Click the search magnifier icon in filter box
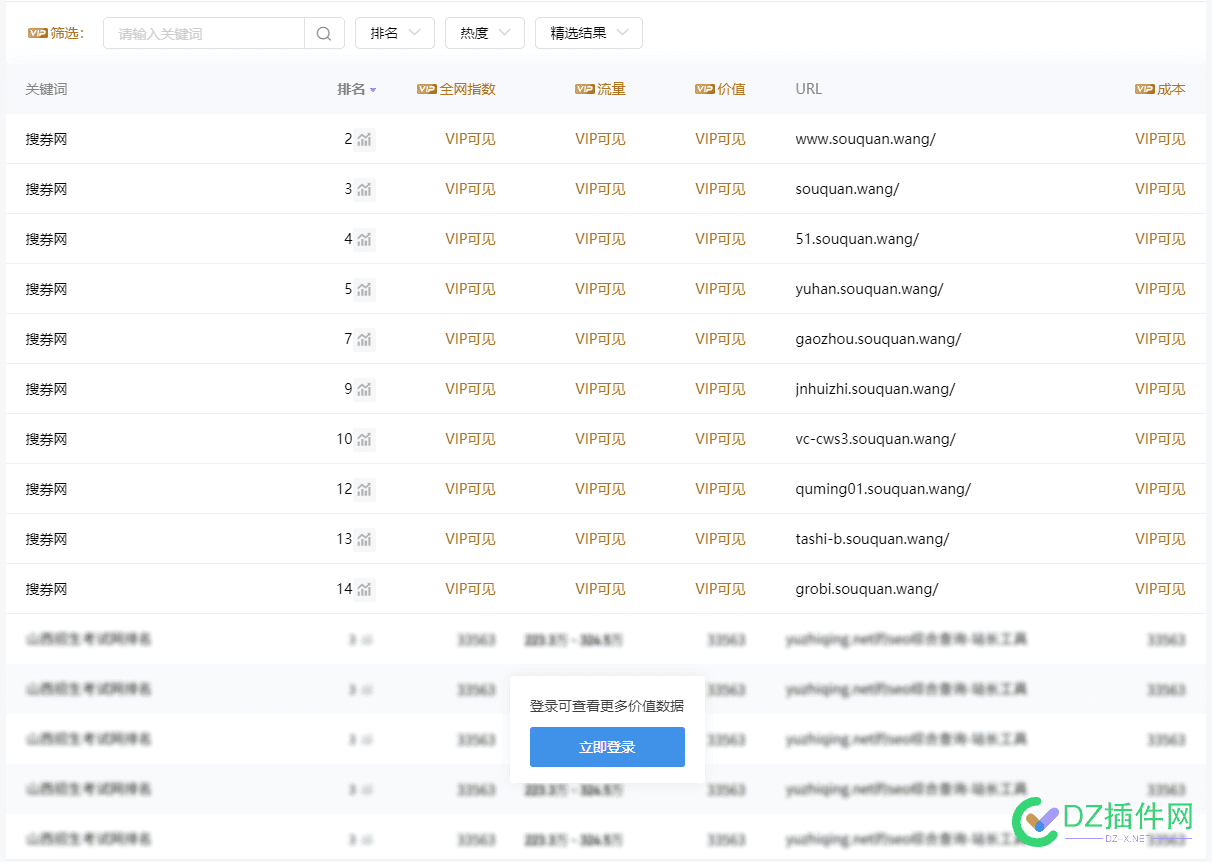The width and height of the screenshot is (1212, 862). coord(324,33)
